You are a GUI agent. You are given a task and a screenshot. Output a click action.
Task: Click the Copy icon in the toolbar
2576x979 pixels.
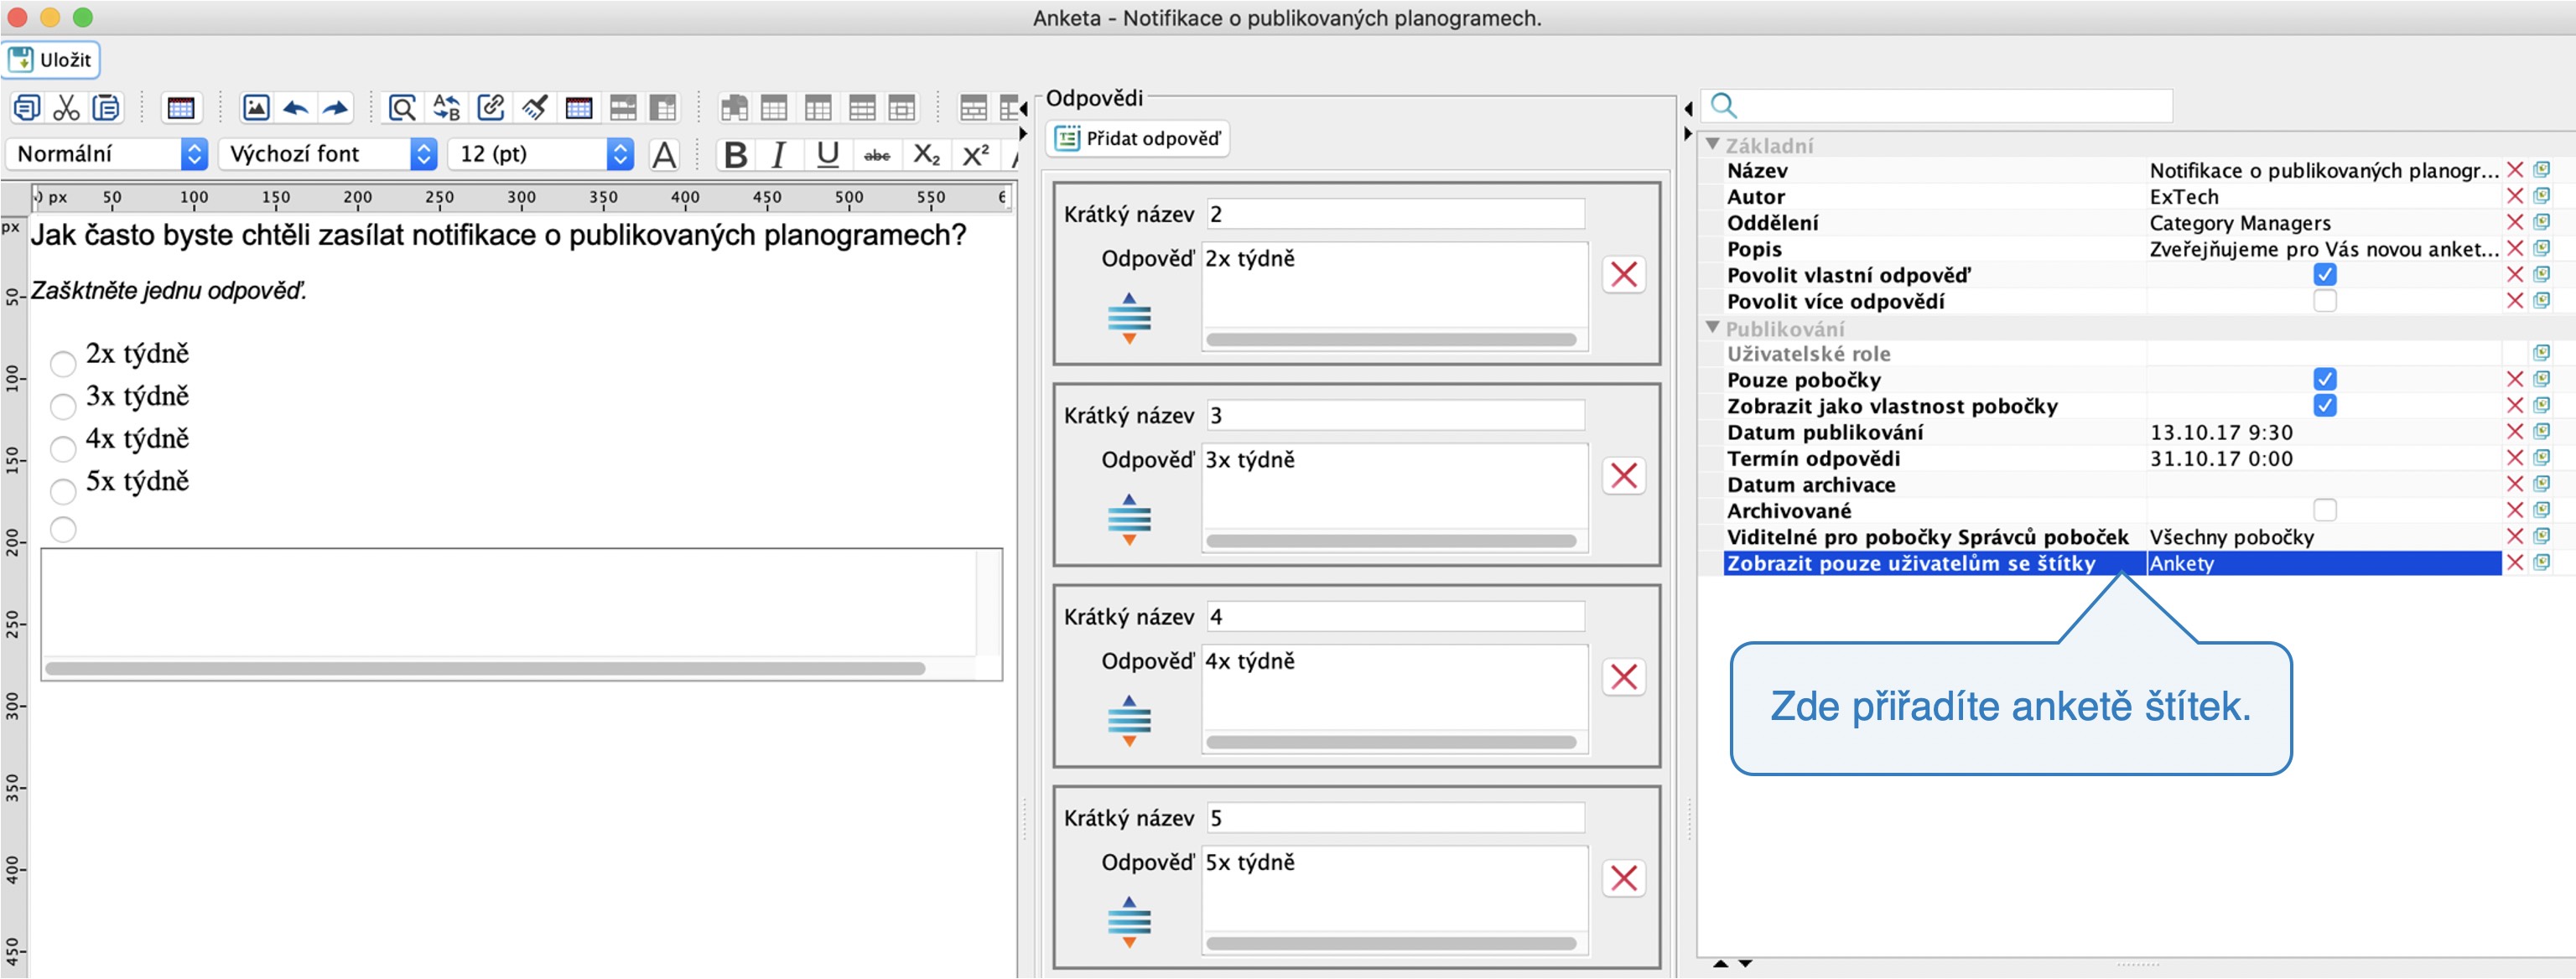(x=26, y=107)
